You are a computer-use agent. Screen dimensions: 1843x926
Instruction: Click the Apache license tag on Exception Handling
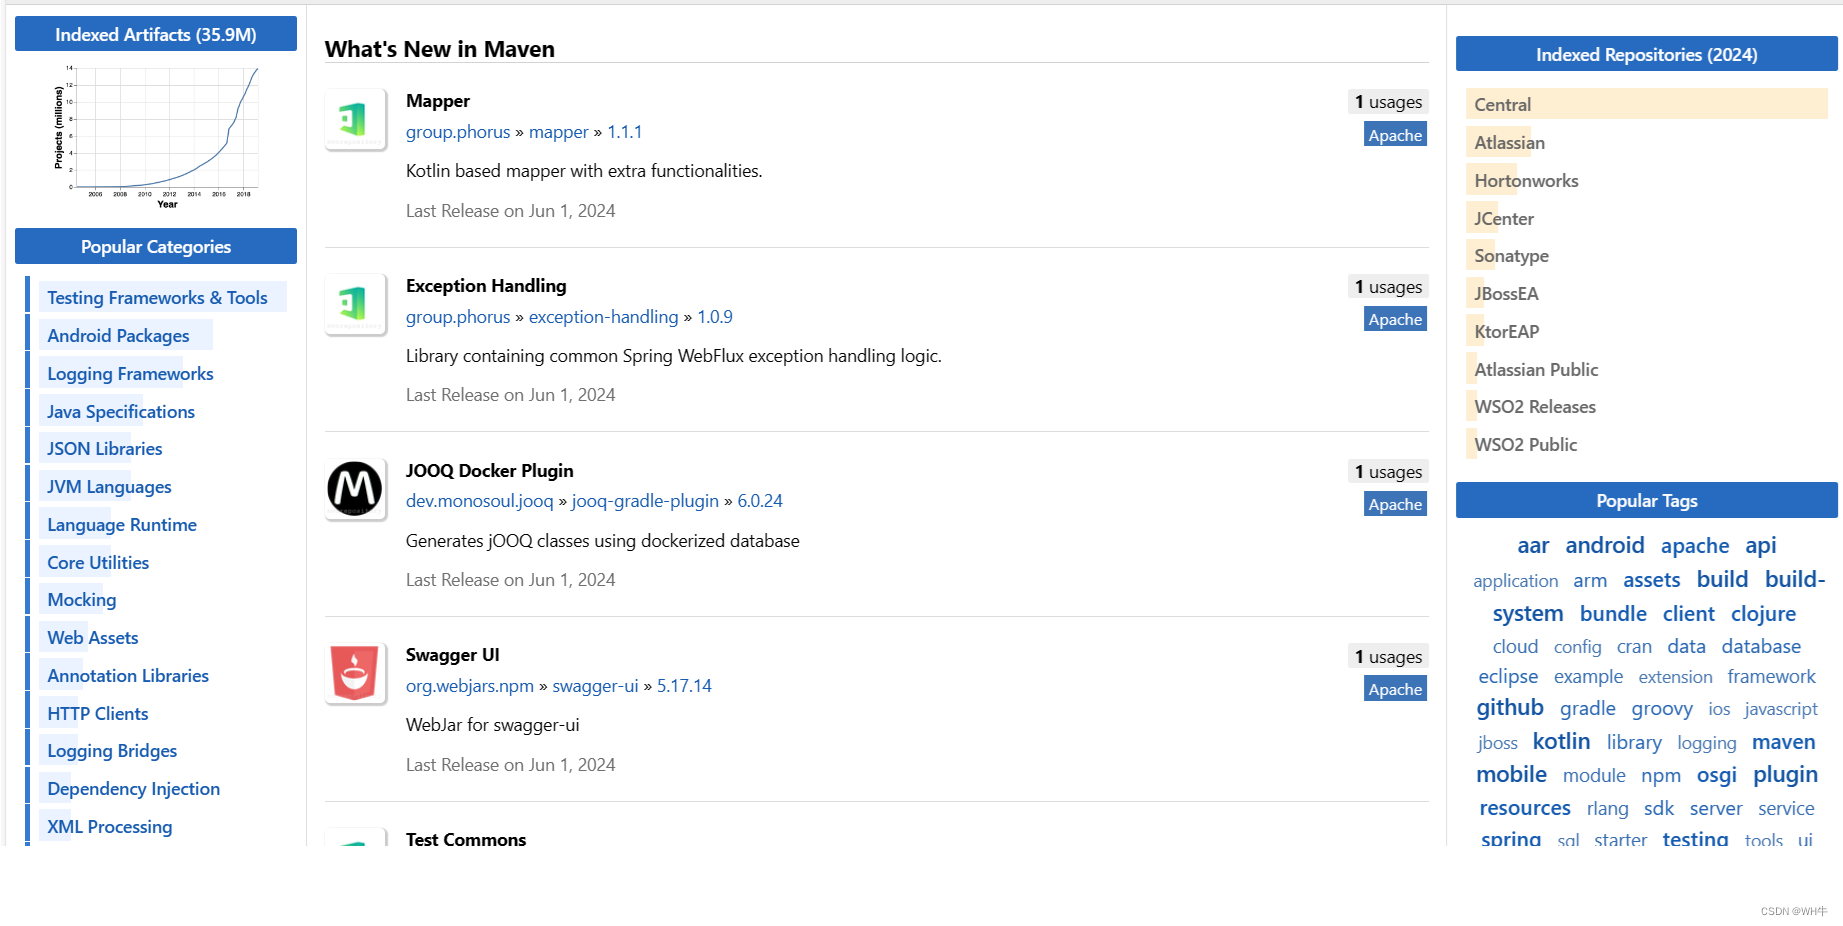pyautogui.click(x=1395, y=319)
